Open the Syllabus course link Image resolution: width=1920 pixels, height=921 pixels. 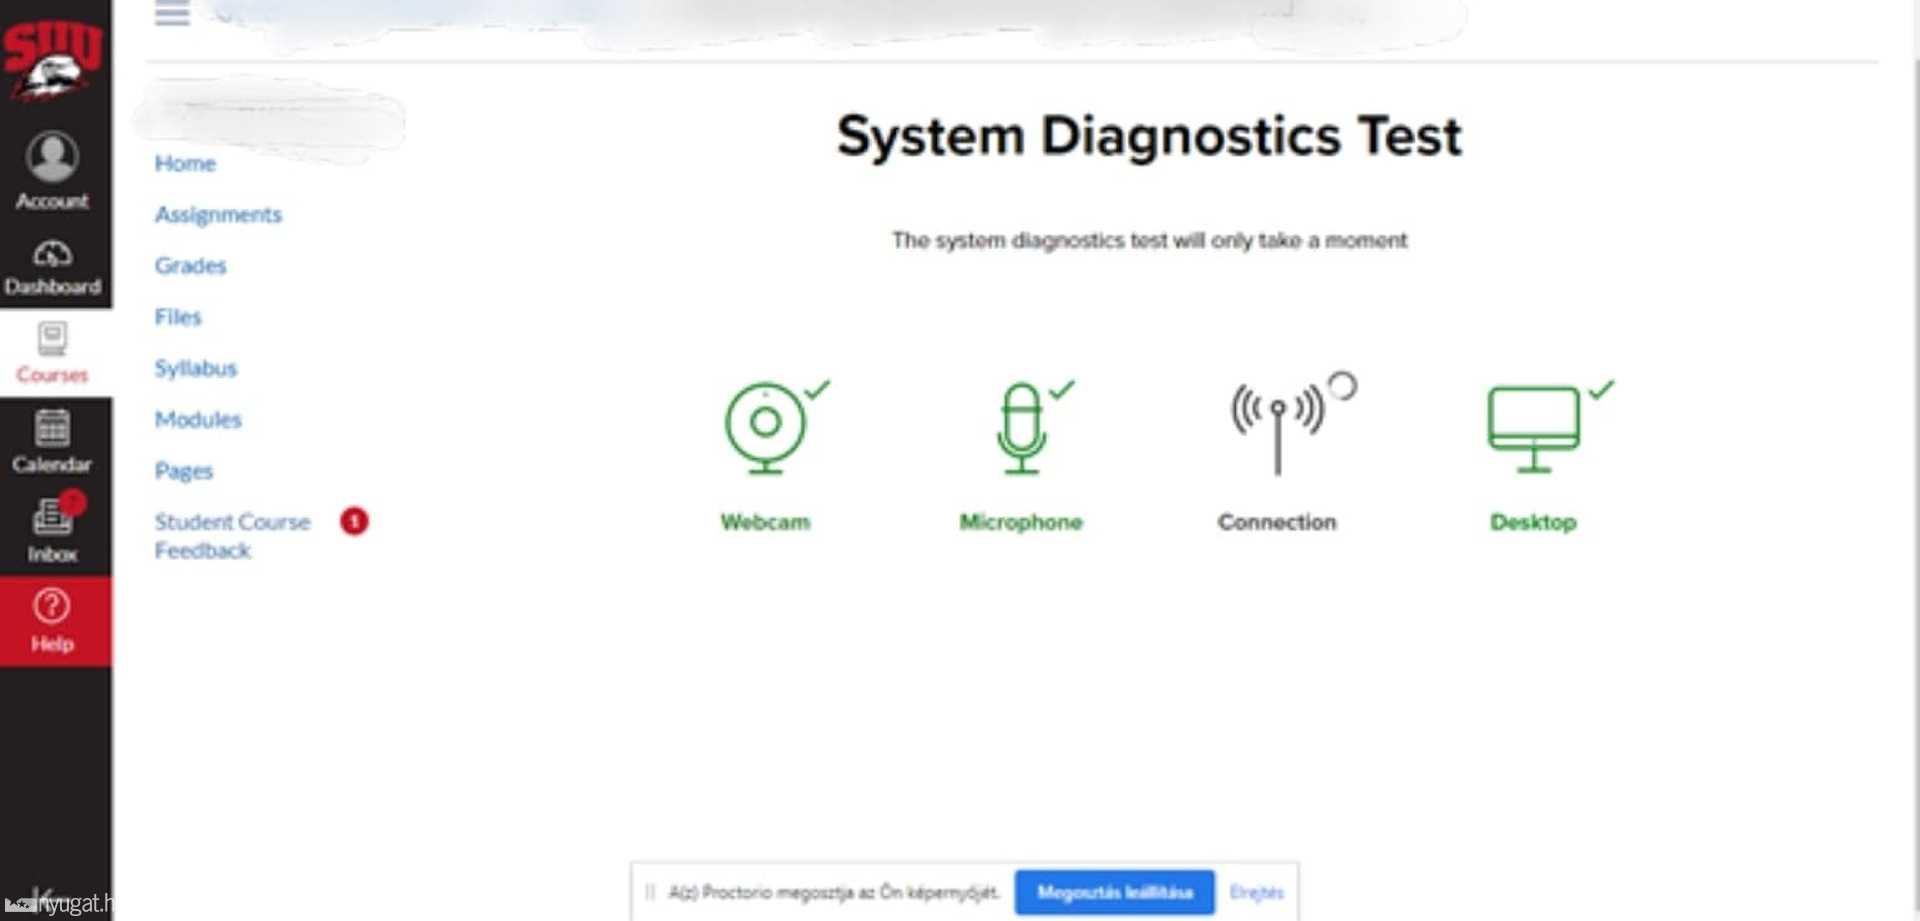tap(195, 368)
